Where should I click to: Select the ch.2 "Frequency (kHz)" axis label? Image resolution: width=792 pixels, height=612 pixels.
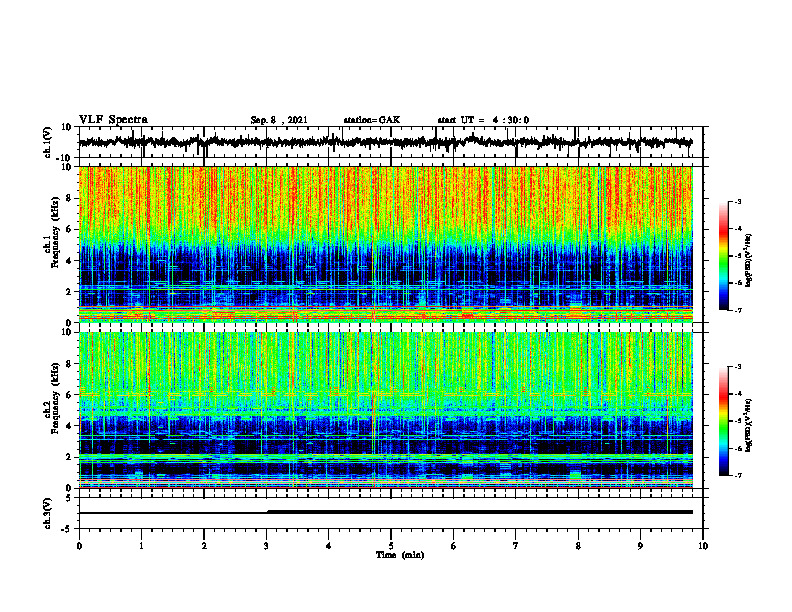click(x=56, y=398)
